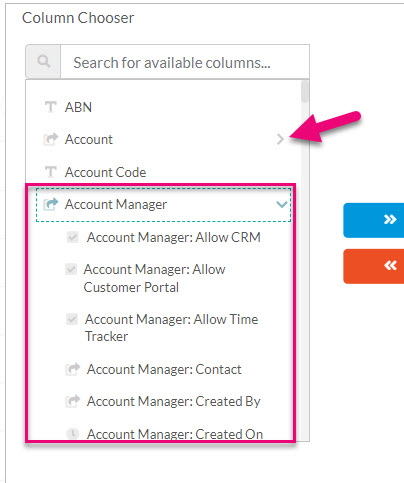Click the blue add columns button
Screen dimensions: 404x483
pyautogui.click(x=374, y=220)
